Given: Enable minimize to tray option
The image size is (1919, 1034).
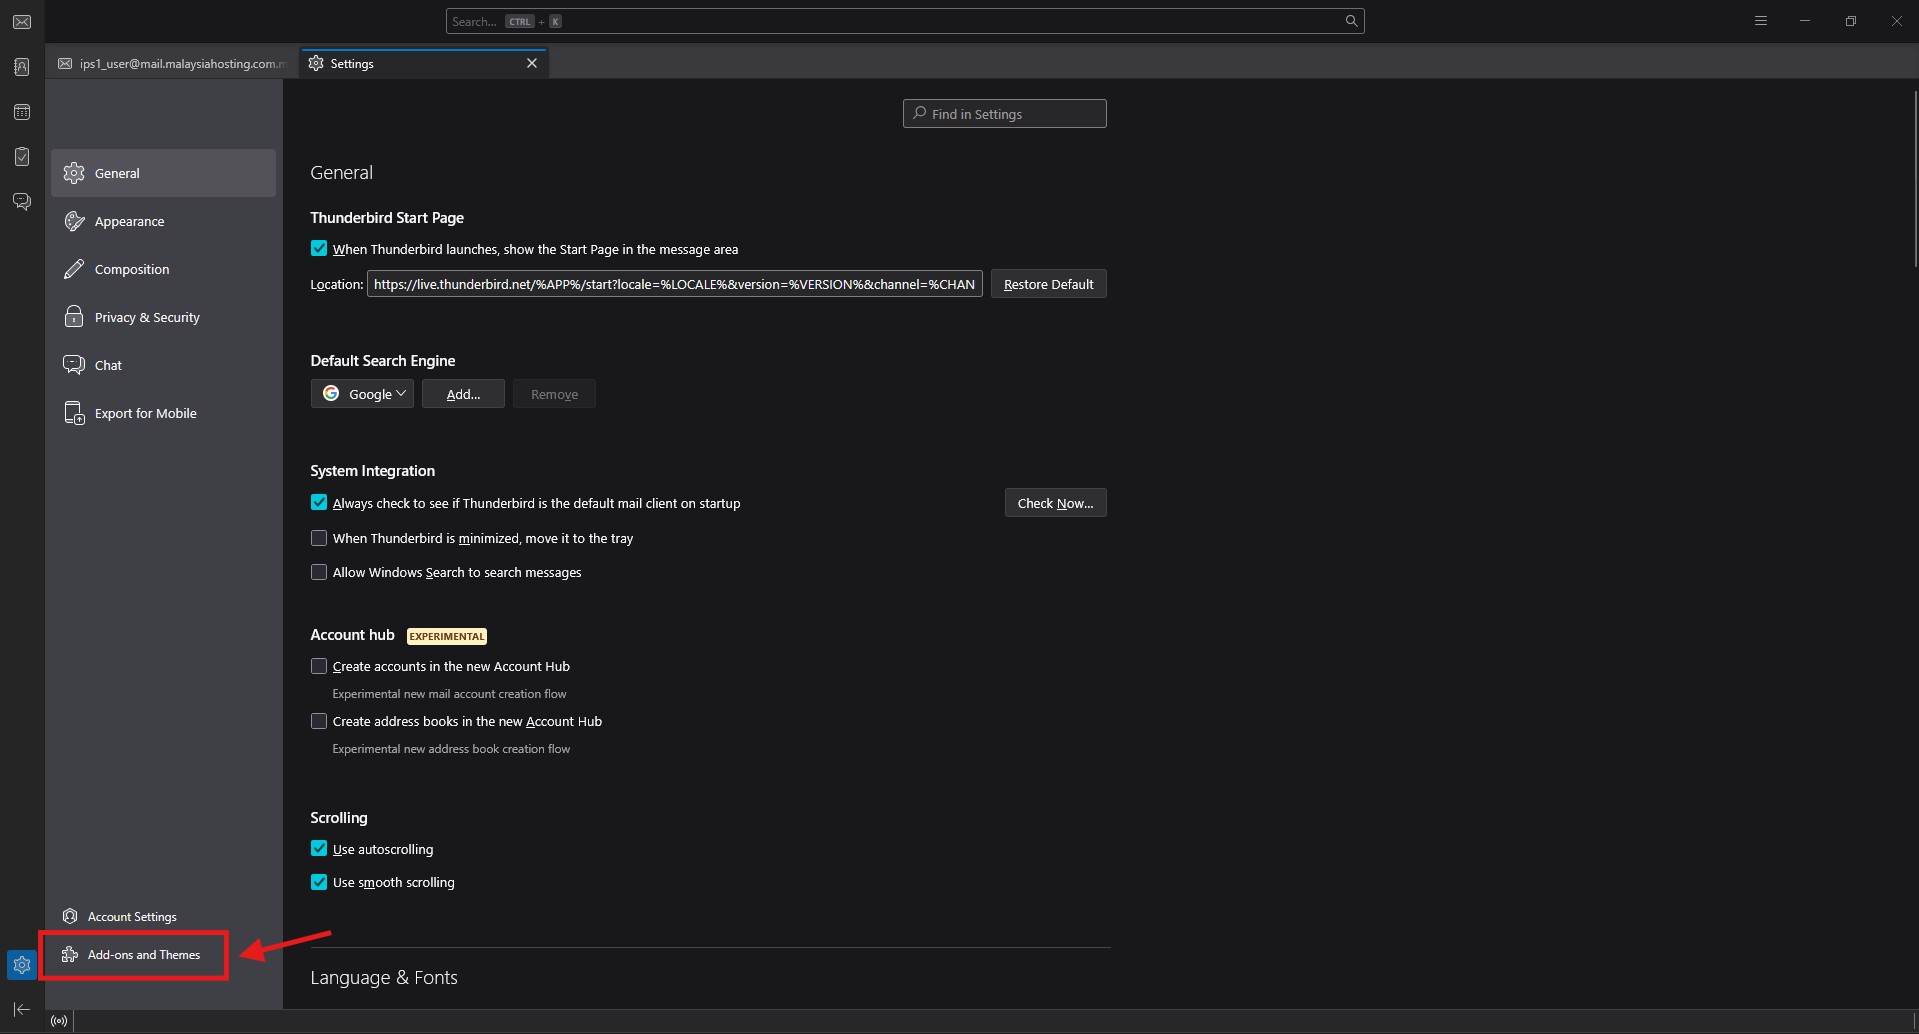Looking at the screenshot, I should [x=319, y=538].
